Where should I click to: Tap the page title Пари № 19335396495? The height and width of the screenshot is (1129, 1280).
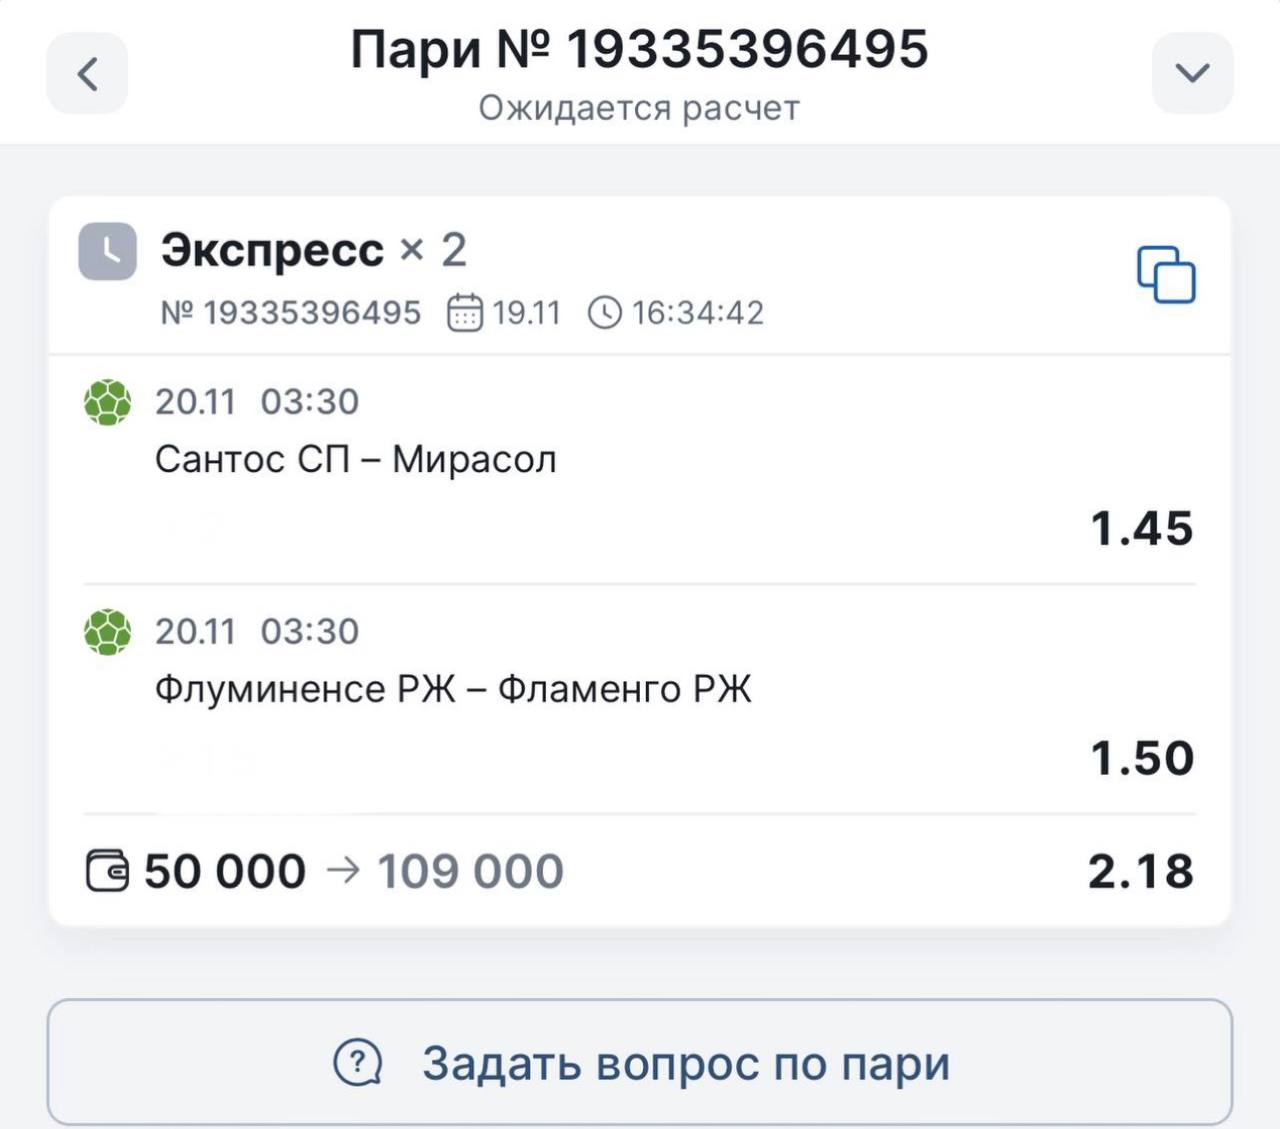(x=639, y=50)
